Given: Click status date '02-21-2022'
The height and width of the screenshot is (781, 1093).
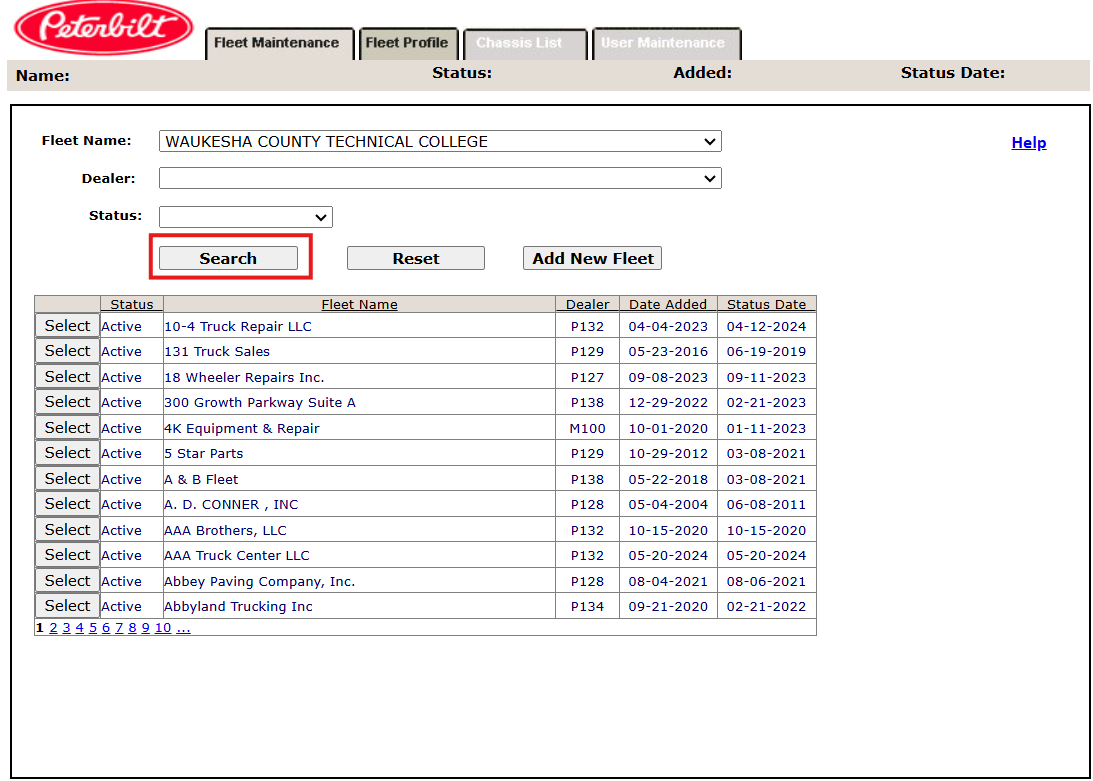Looking at the screenshot, I should (766, 607).
